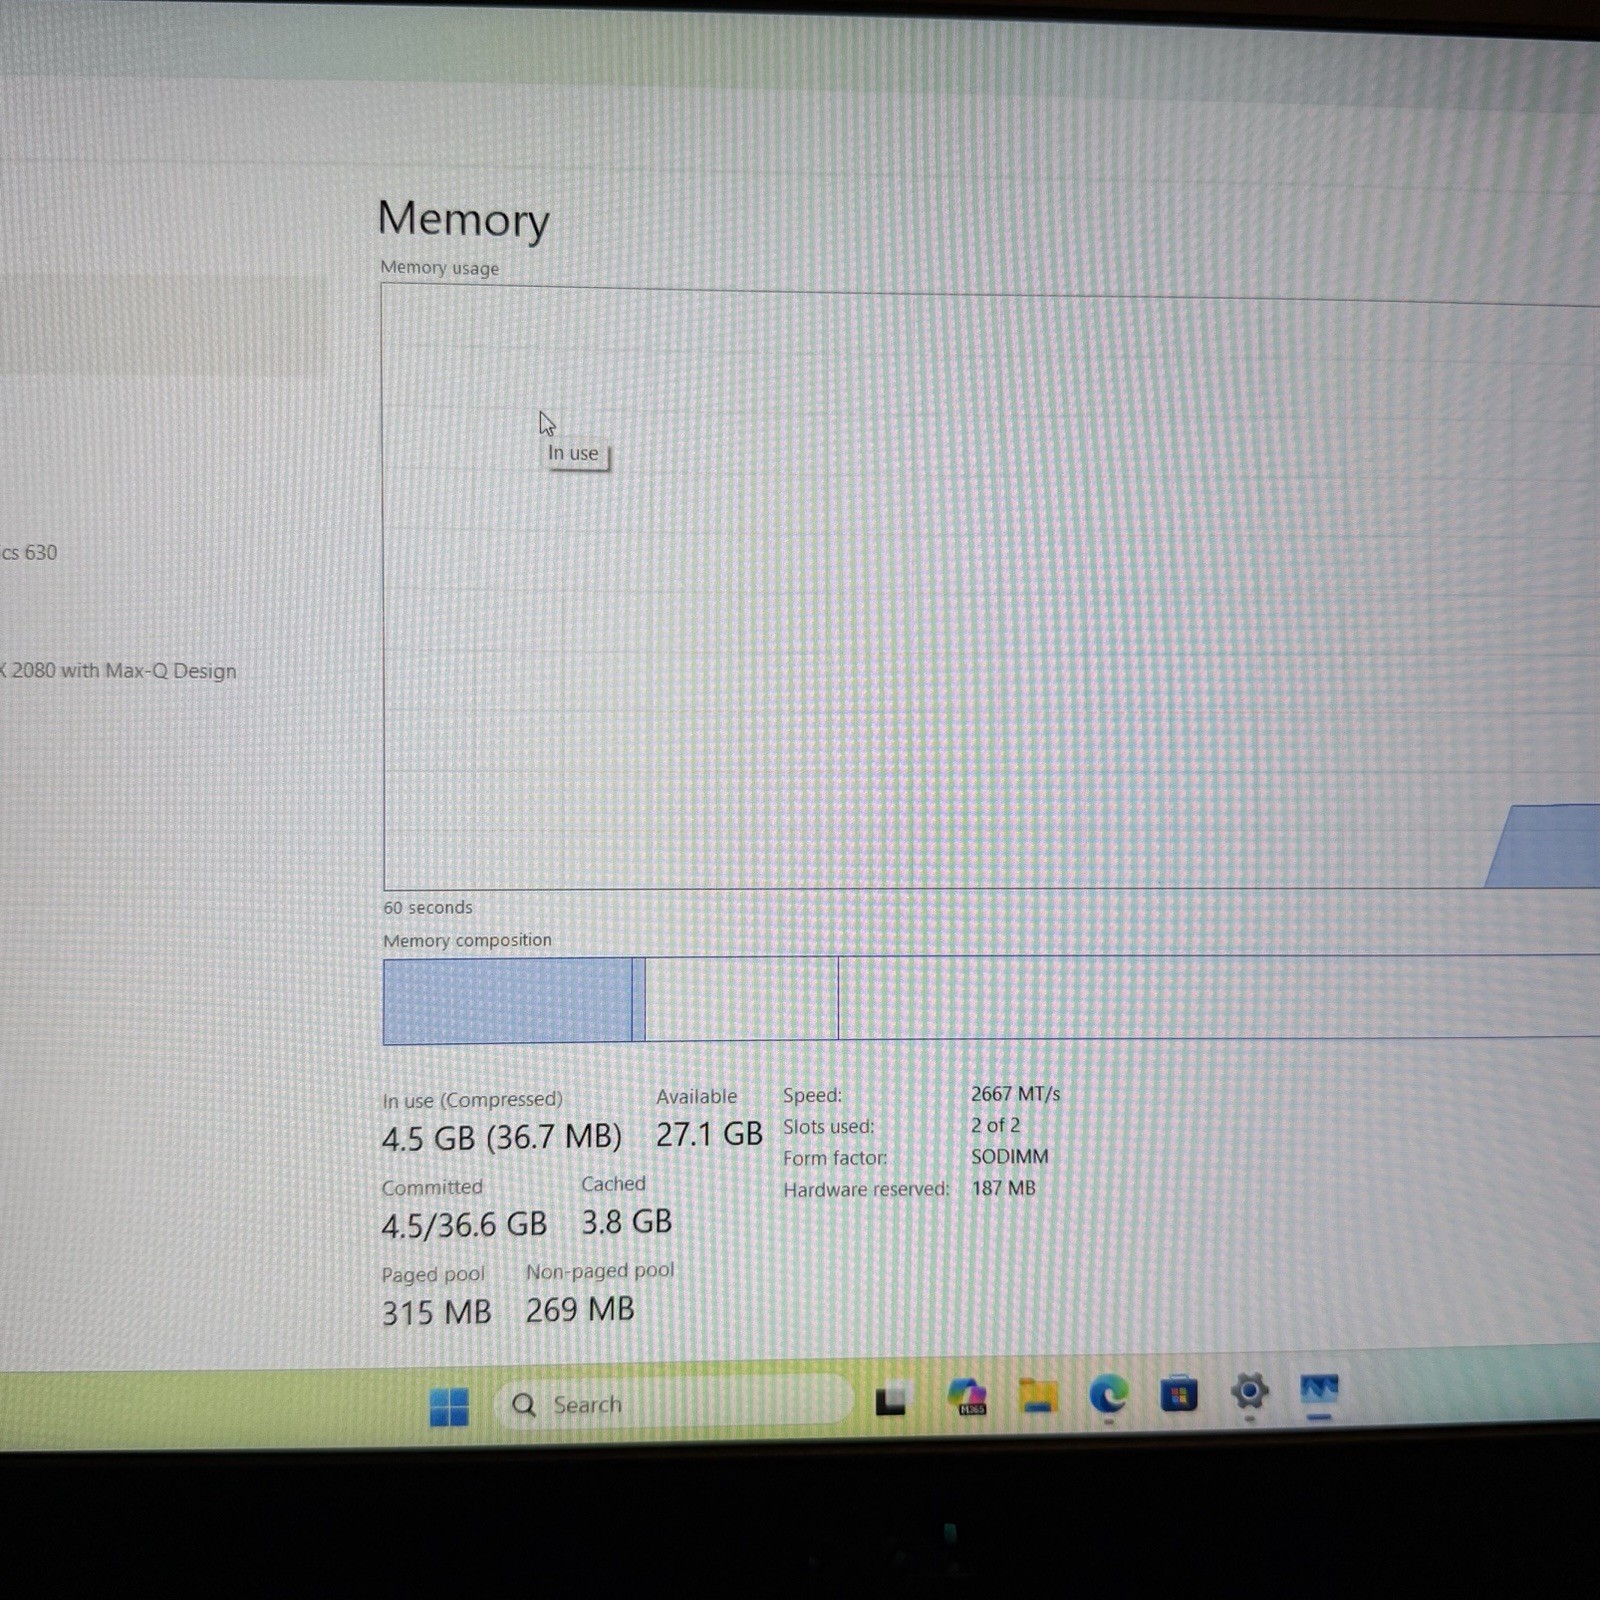This screenshot has height=1600, width=1600.
Task: Select Task Manager icon on the taskbar
Action: click(x=1319, y=1389)
